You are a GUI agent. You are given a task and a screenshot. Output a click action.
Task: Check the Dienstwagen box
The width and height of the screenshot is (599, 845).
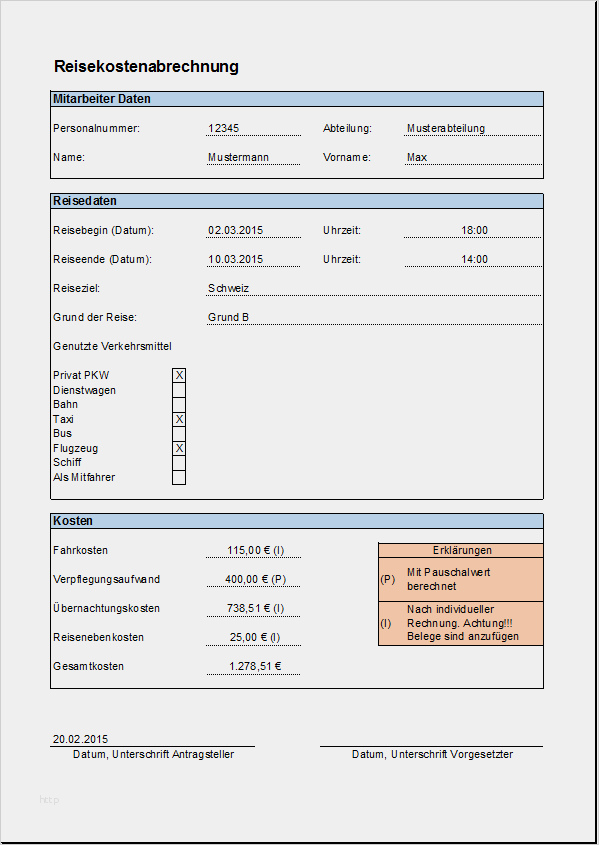179,390
